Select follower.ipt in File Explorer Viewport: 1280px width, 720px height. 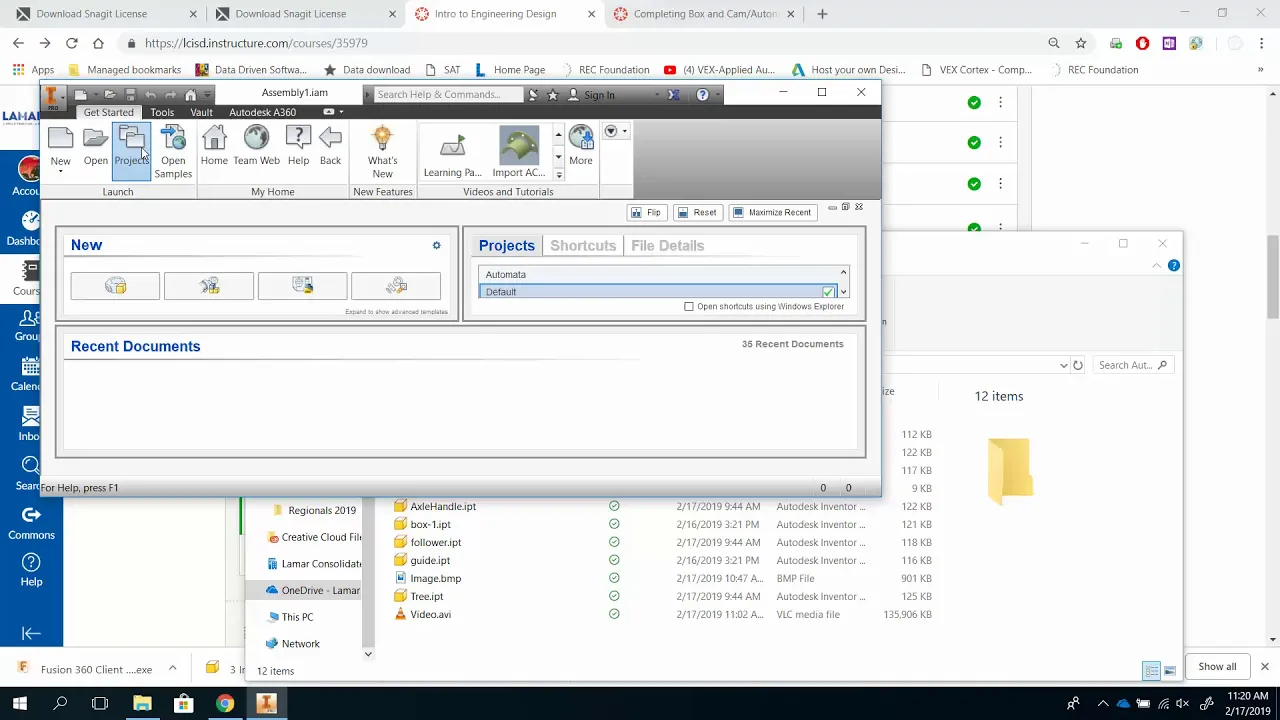point(435,542)
